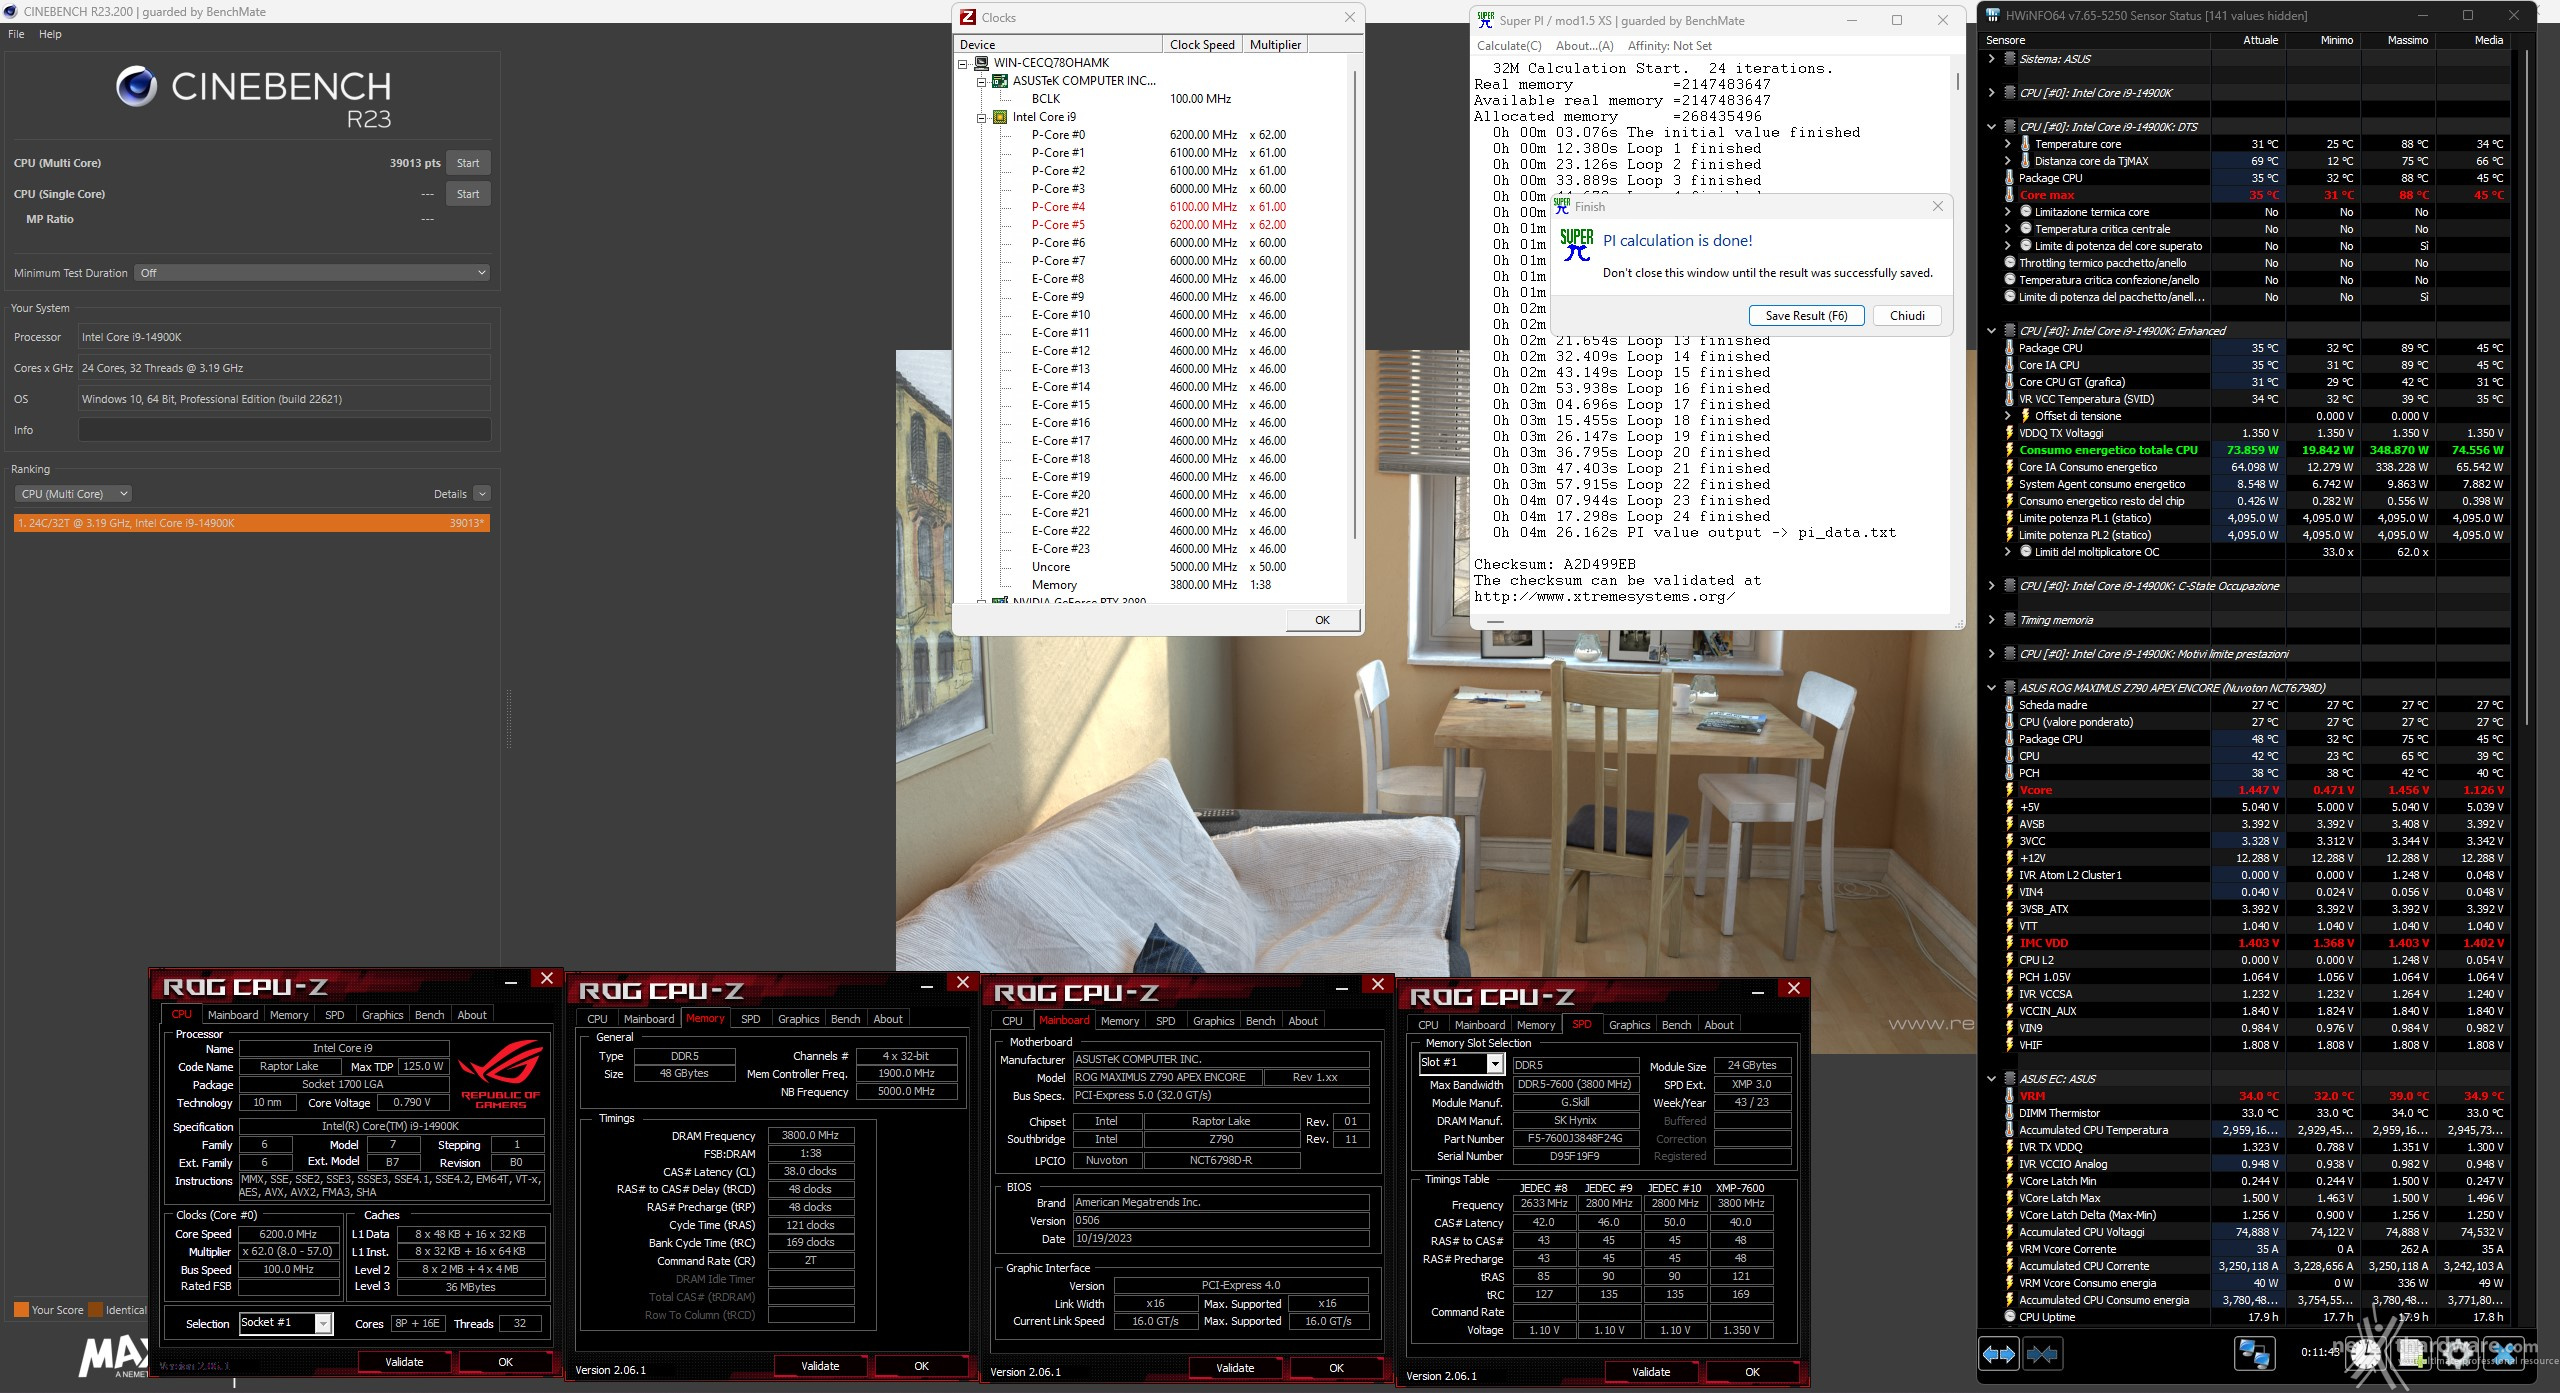
Task: Select the "P-Core #4" row in Clocks
Action: [1157, 207]
